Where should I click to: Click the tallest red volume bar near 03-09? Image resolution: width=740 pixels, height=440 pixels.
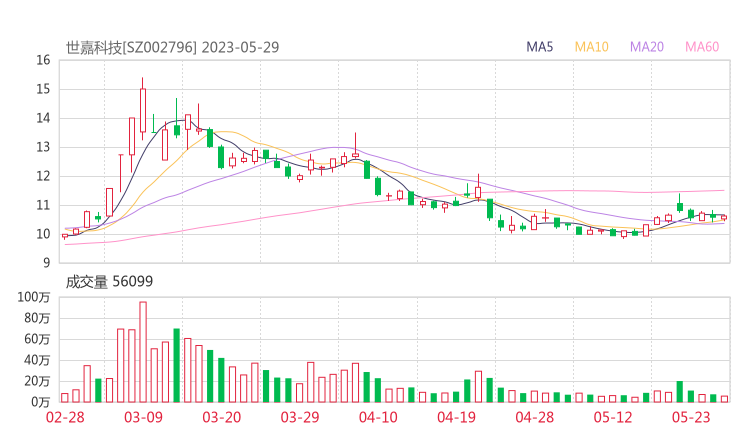143,352
